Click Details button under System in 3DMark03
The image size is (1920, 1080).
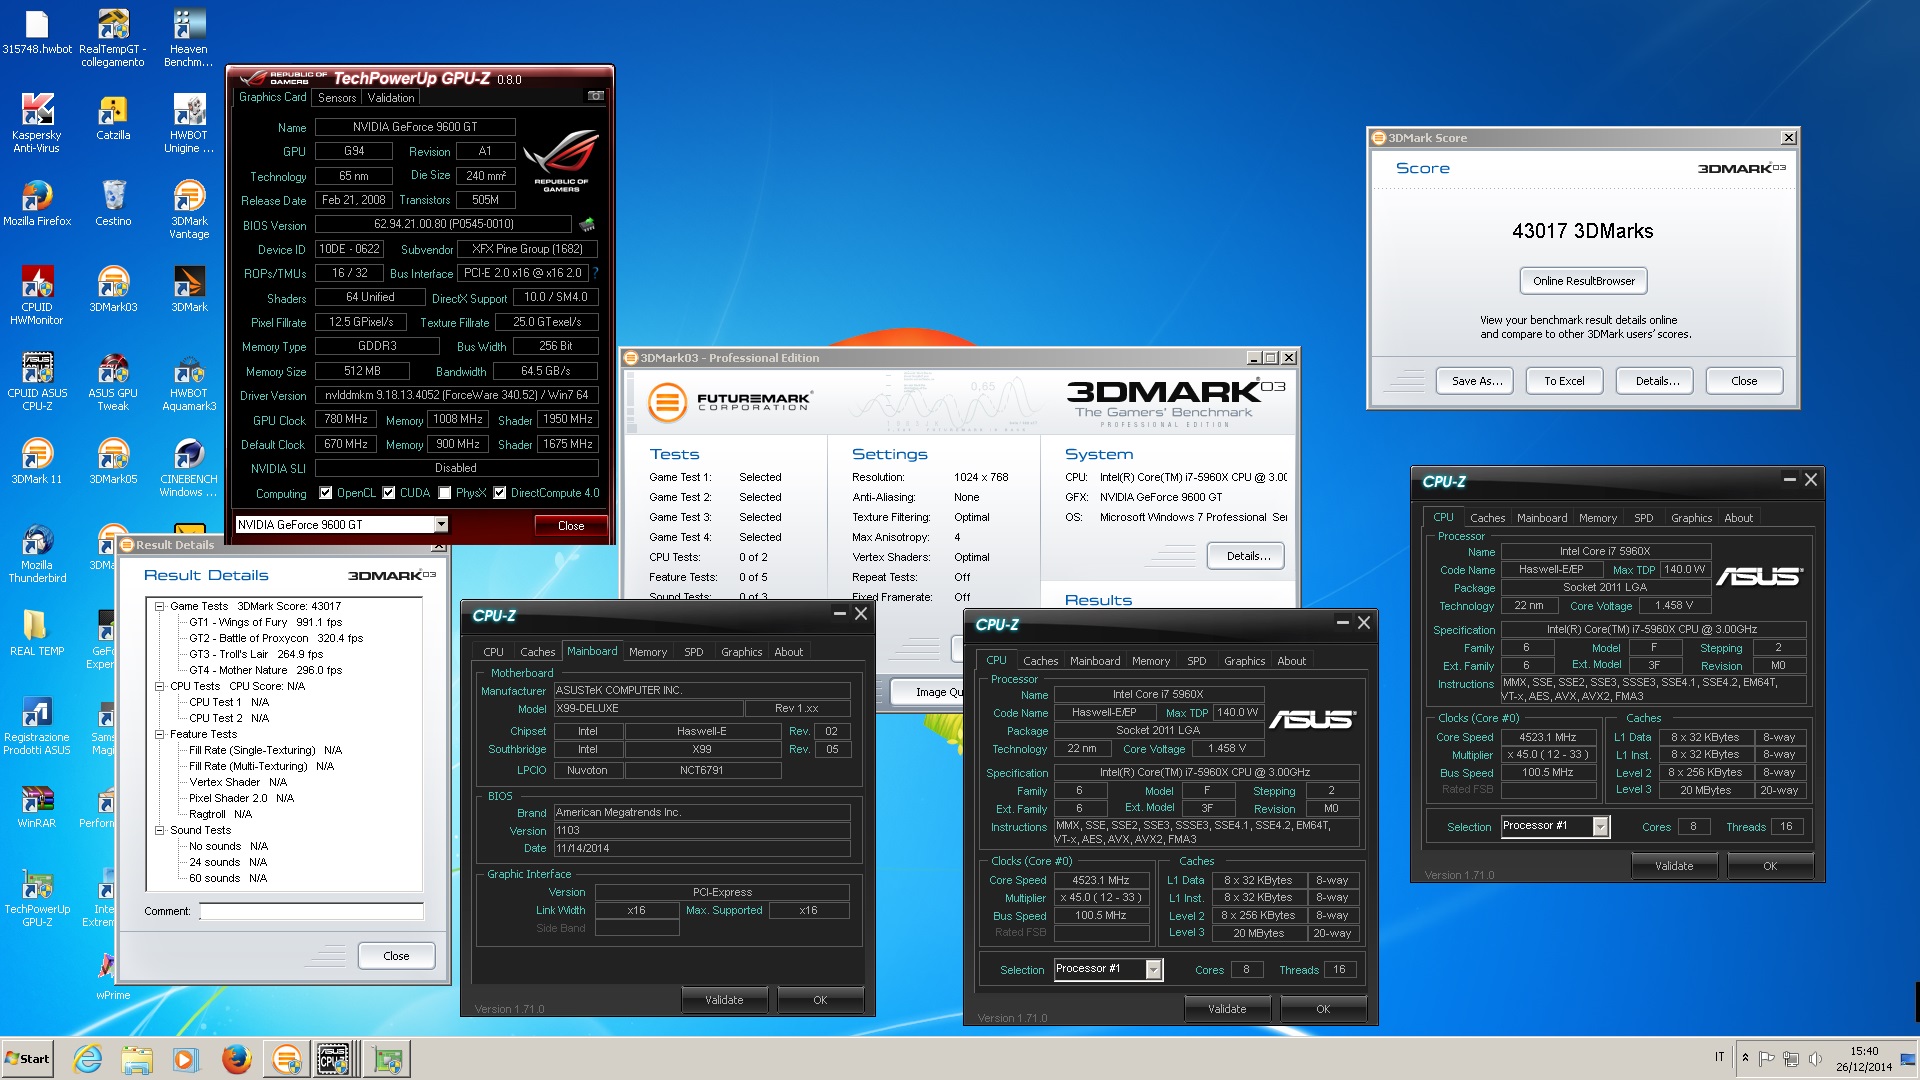tap(1246, 556)
